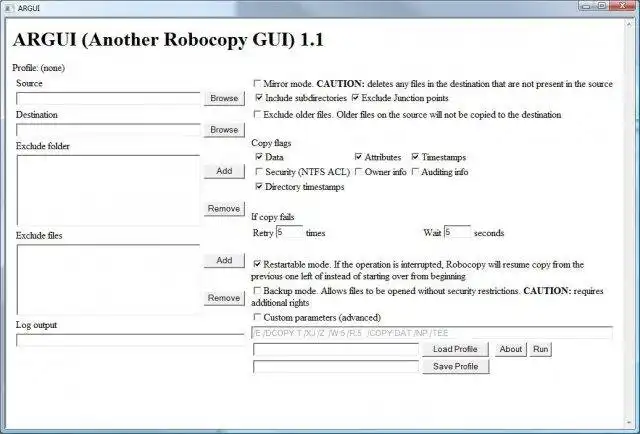The image size is (640, 434).
Task: Click the custom parameters command field
Action: [x=432, y=333]
